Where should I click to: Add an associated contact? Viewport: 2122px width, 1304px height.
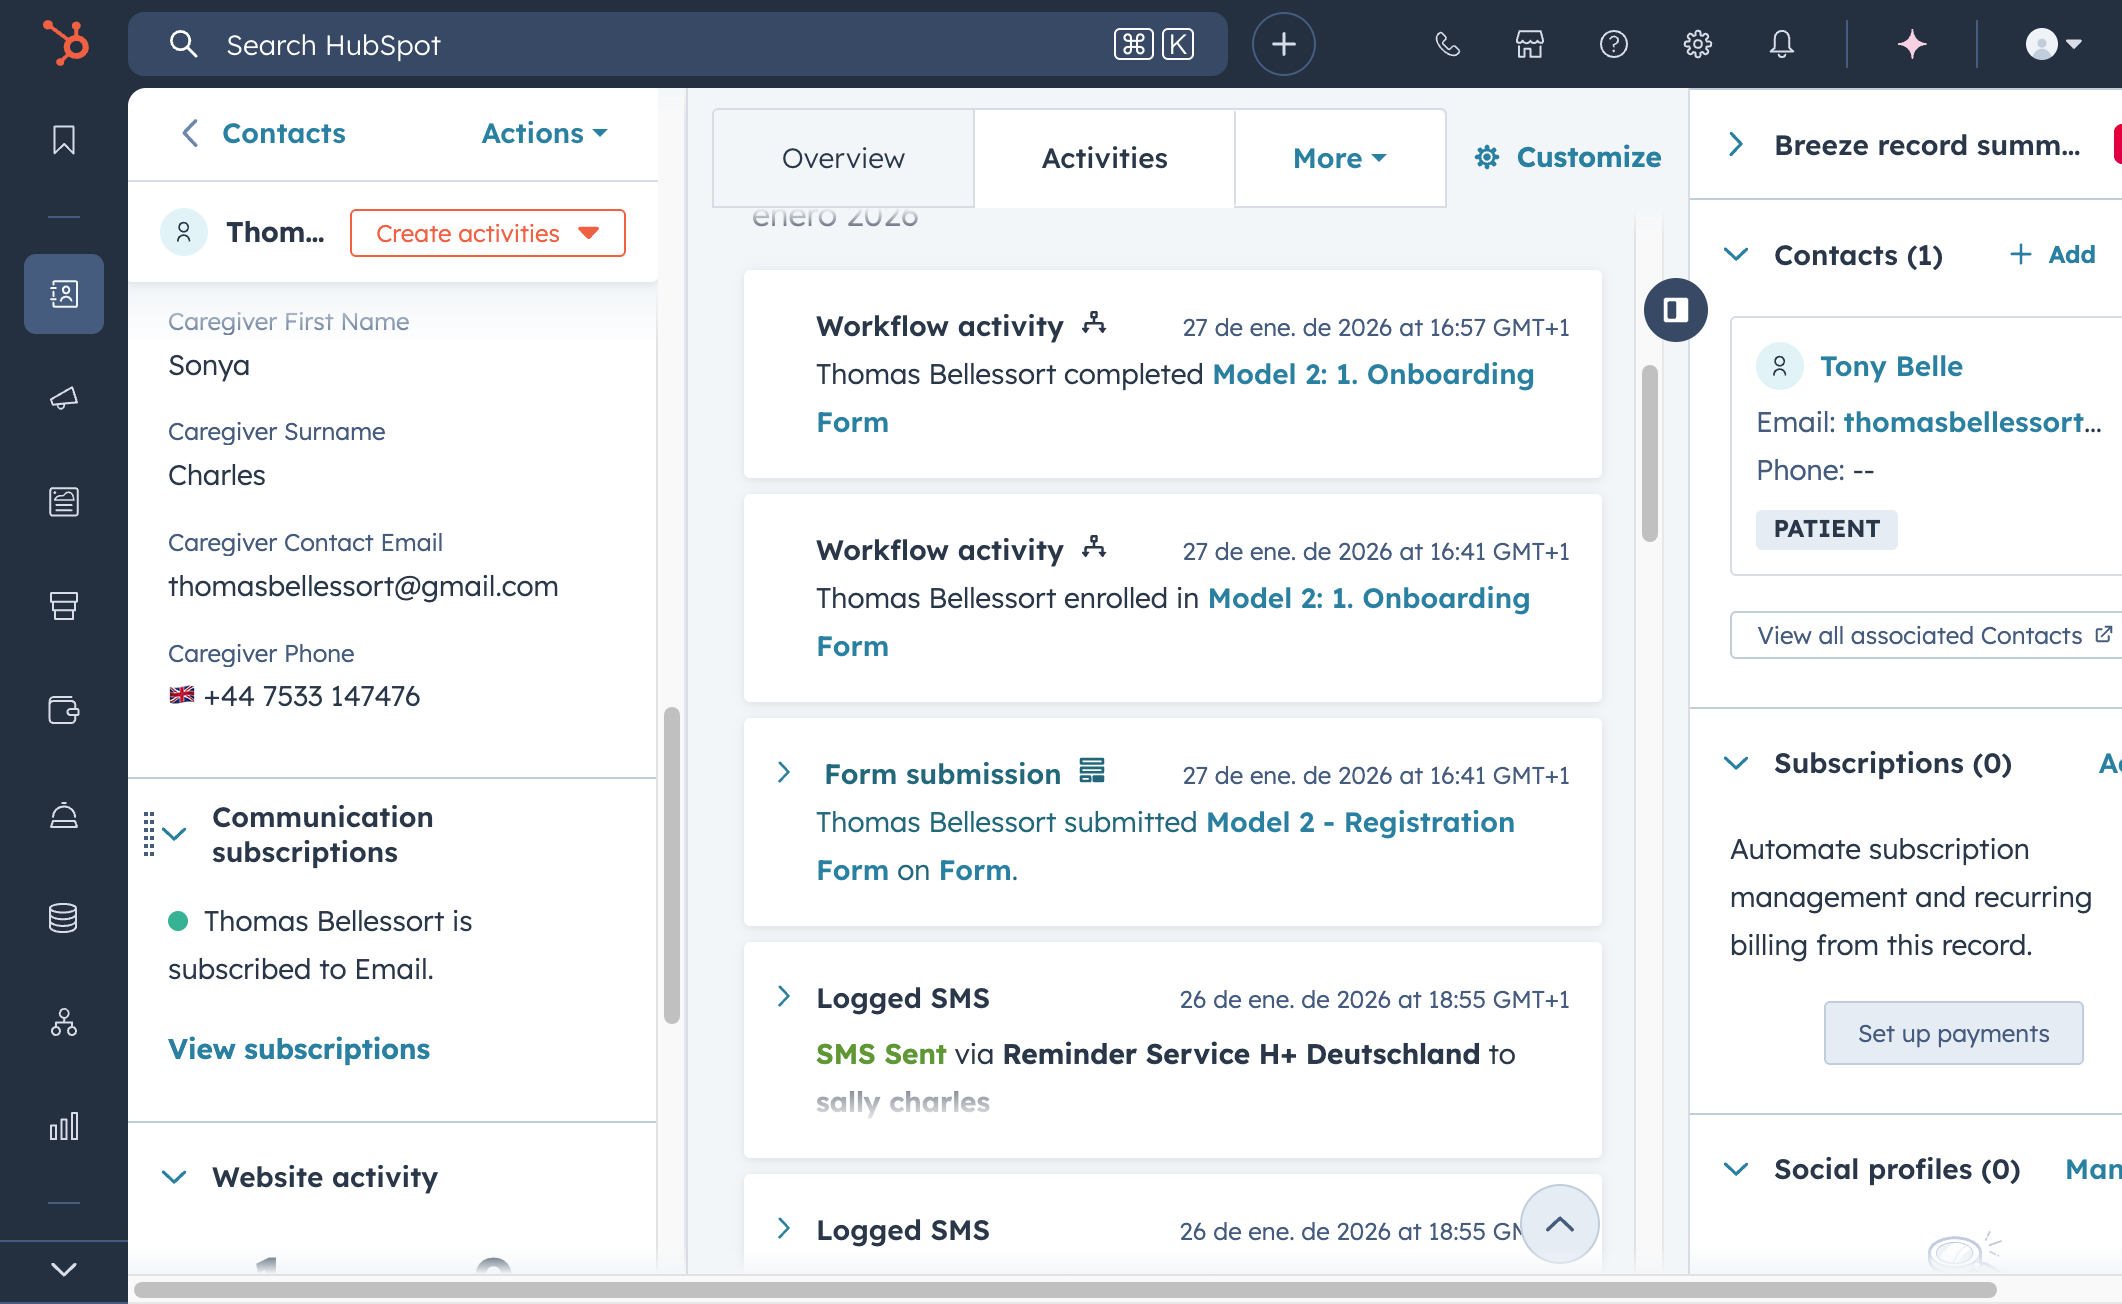click(2053, 255)
